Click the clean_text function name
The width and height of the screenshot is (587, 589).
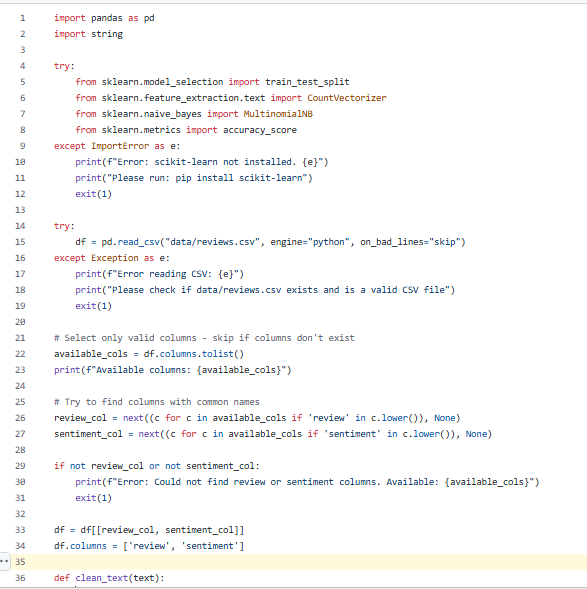102,578
